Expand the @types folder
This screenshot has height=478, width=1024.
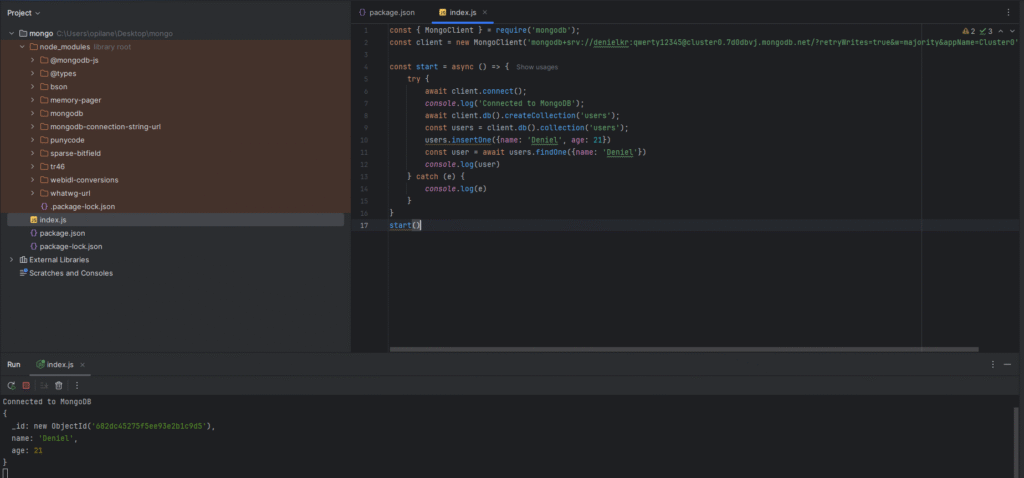[x=33, y=74]
